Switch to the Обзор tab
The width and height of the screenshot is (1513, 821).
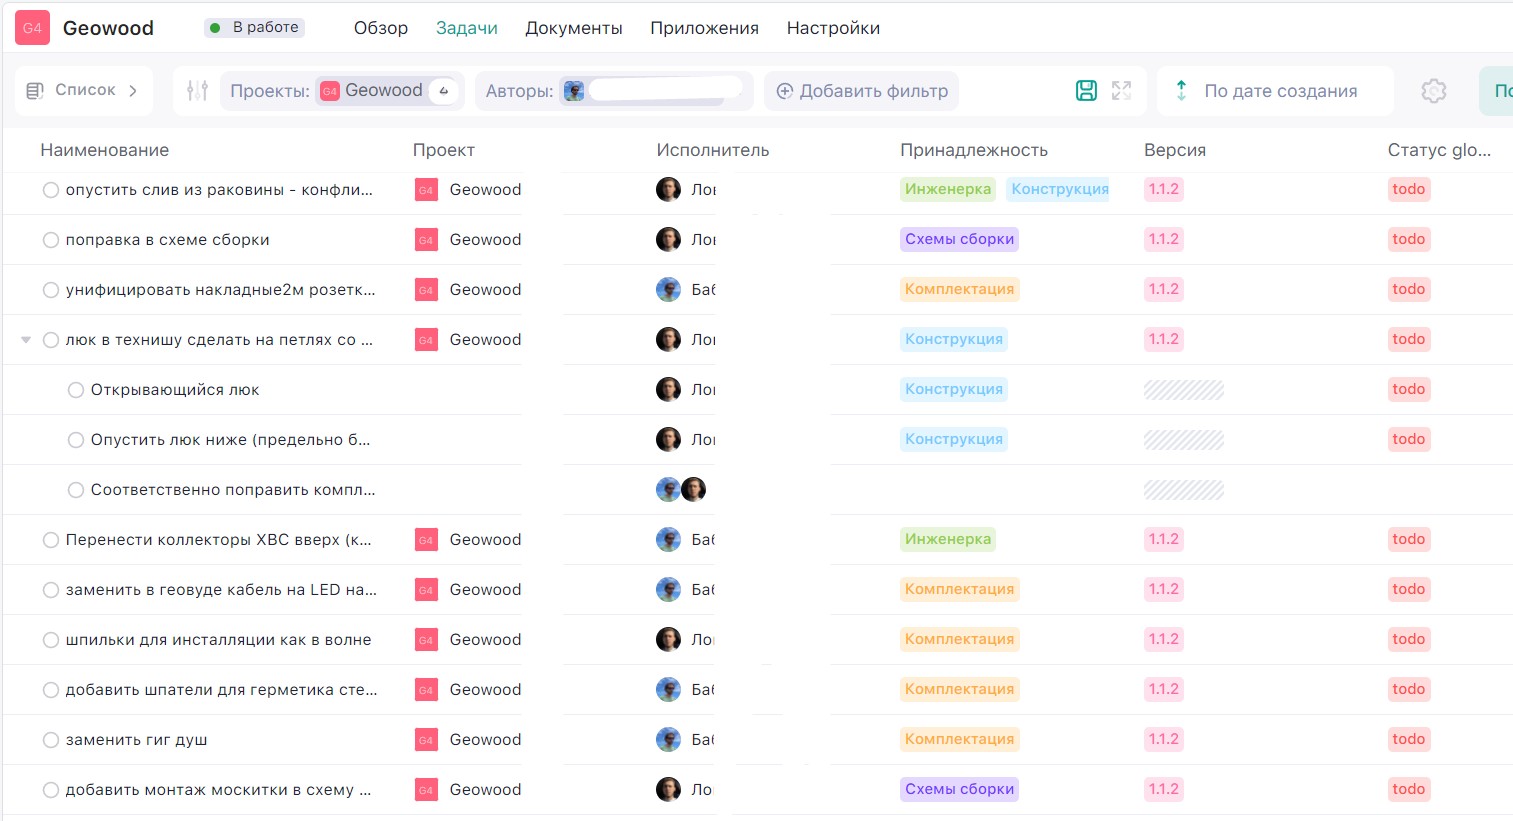[x=380, y=28]
